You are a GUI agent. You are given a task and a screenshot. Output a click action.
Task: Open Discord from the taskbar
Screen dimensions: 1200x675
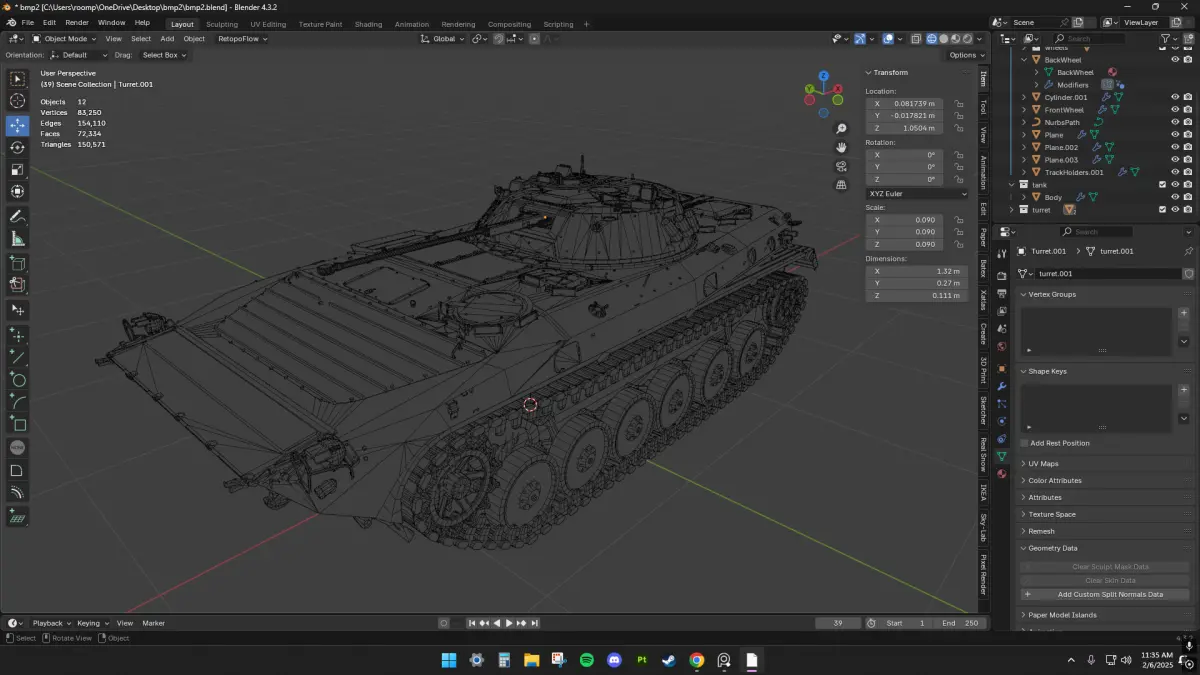[614, 660]
